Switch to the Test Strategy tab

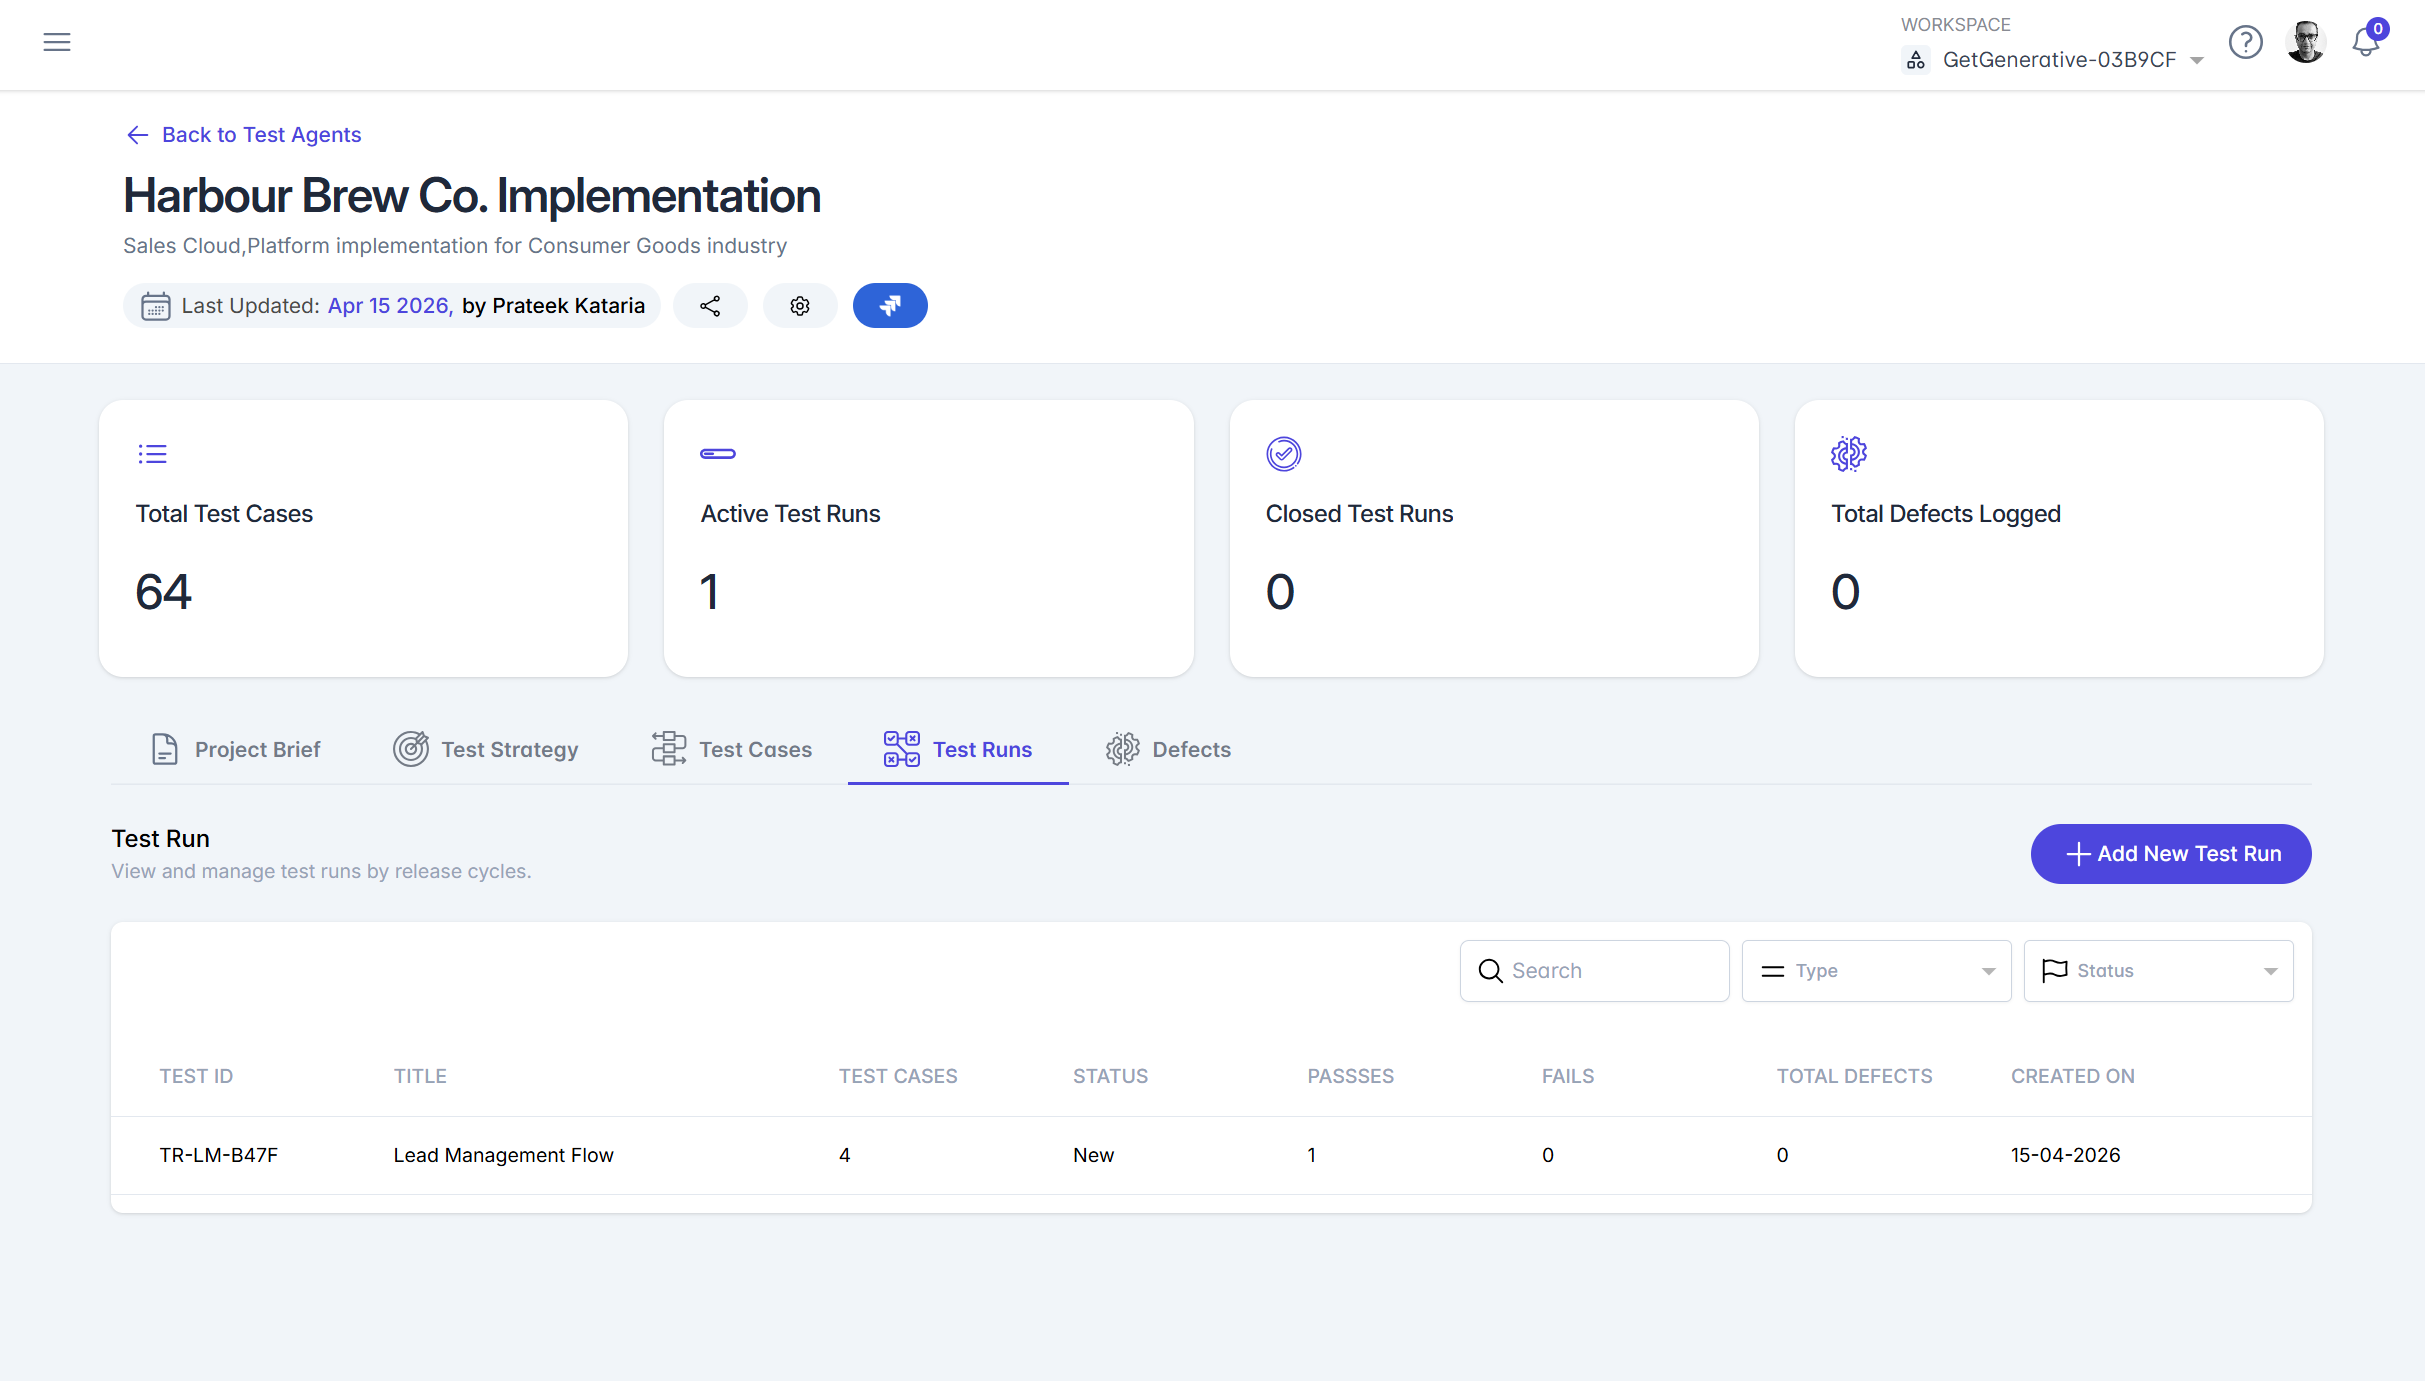pos(486,749)
